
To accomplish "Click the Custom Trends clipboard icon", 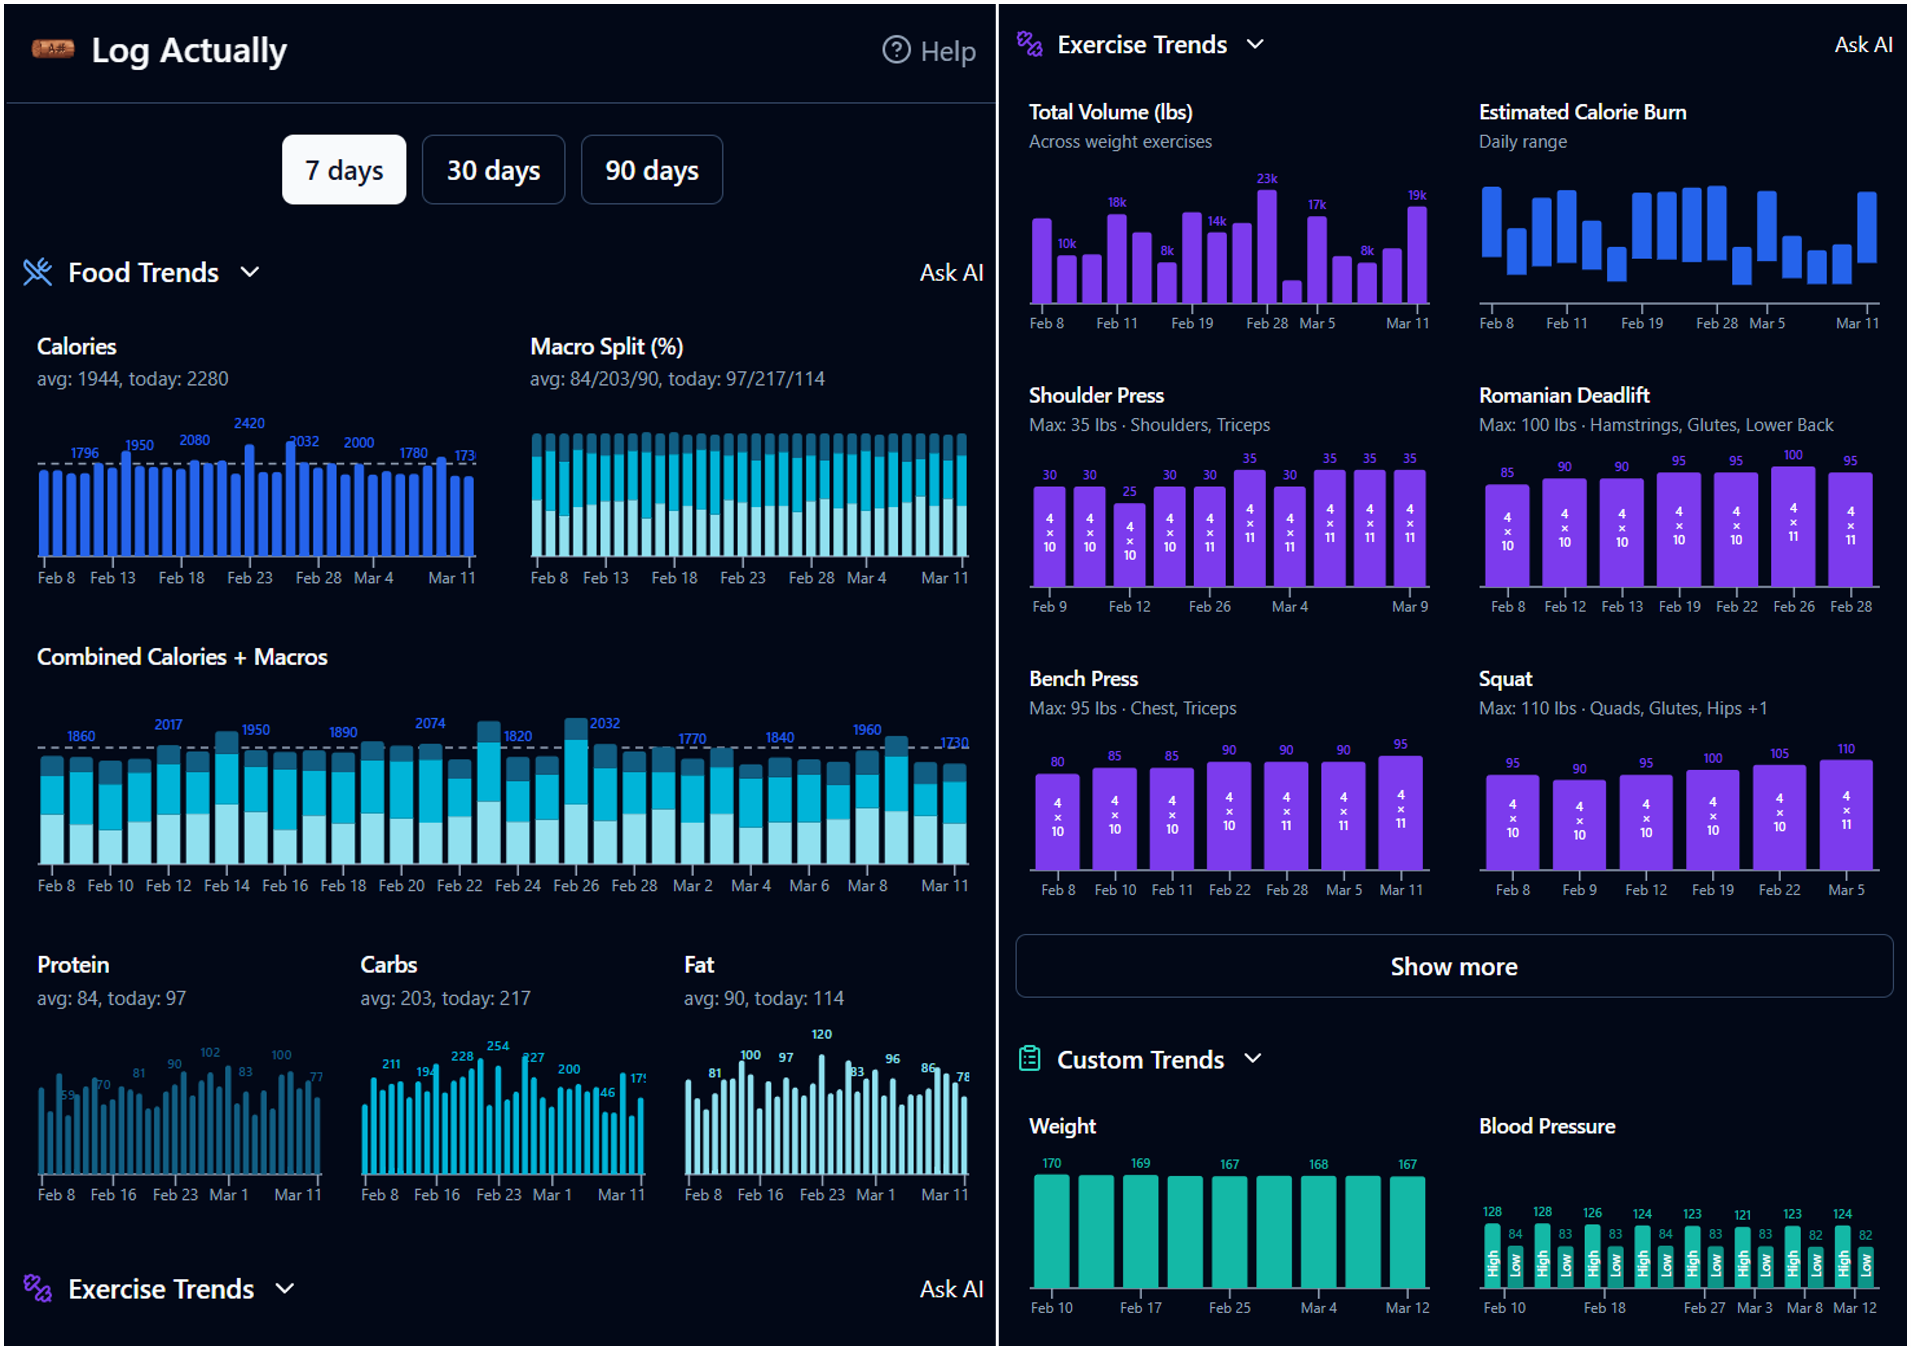I will [x=1029, y=1058].
